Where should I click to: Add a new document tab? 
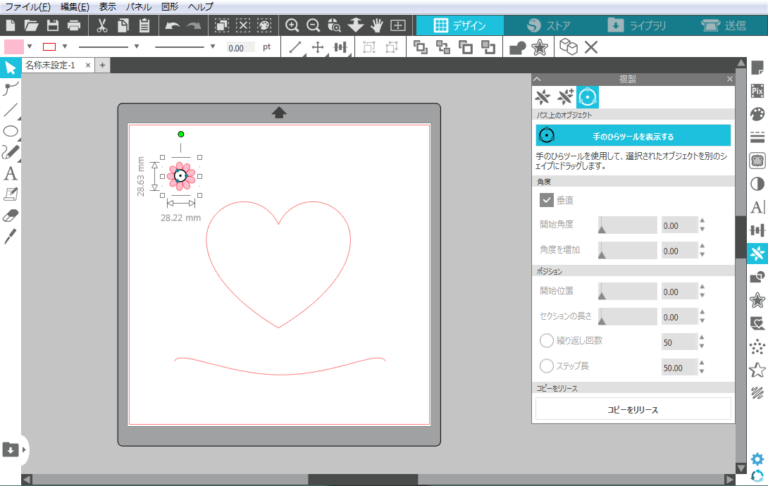coord(102,65)
